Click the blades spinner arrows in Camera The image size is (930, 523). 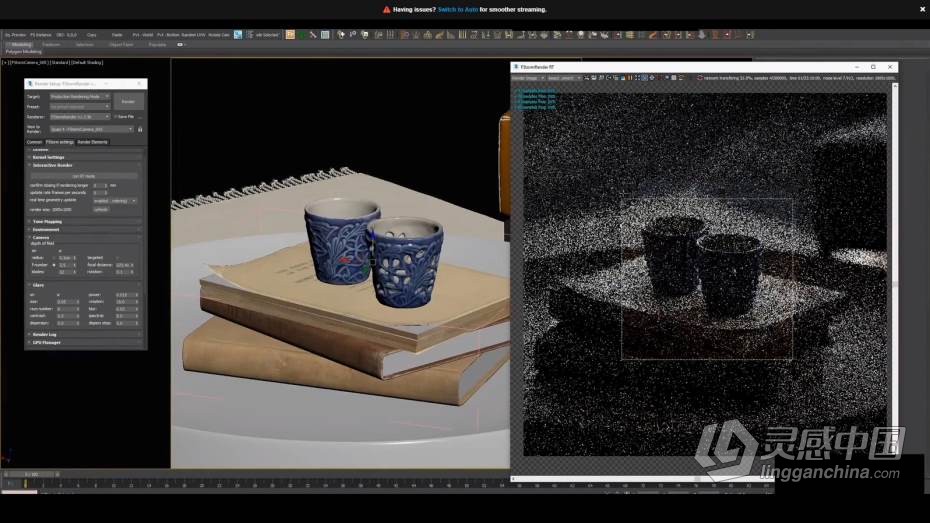(x=75, y=272)
